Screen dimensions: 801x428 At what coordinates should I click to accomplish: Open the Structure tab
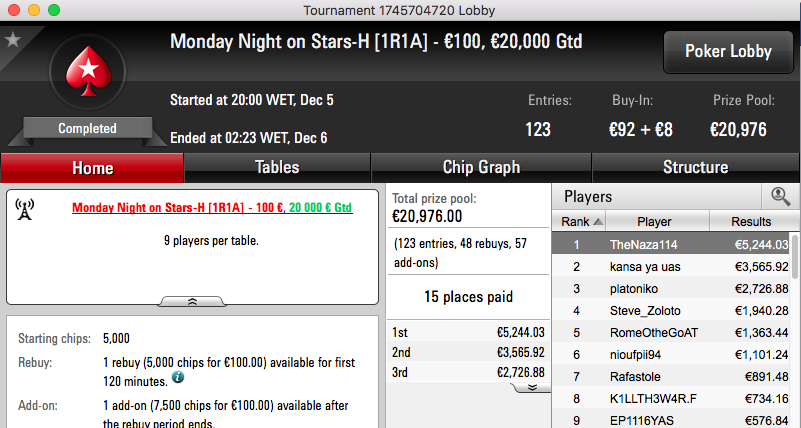click(695, 168)
